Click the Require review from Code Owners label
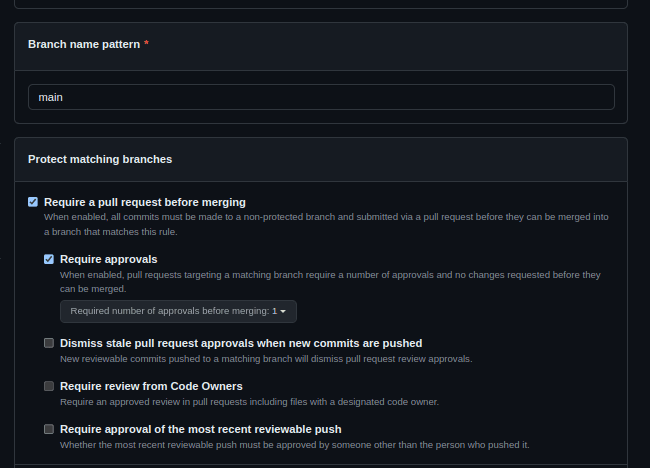 point(151,386)
